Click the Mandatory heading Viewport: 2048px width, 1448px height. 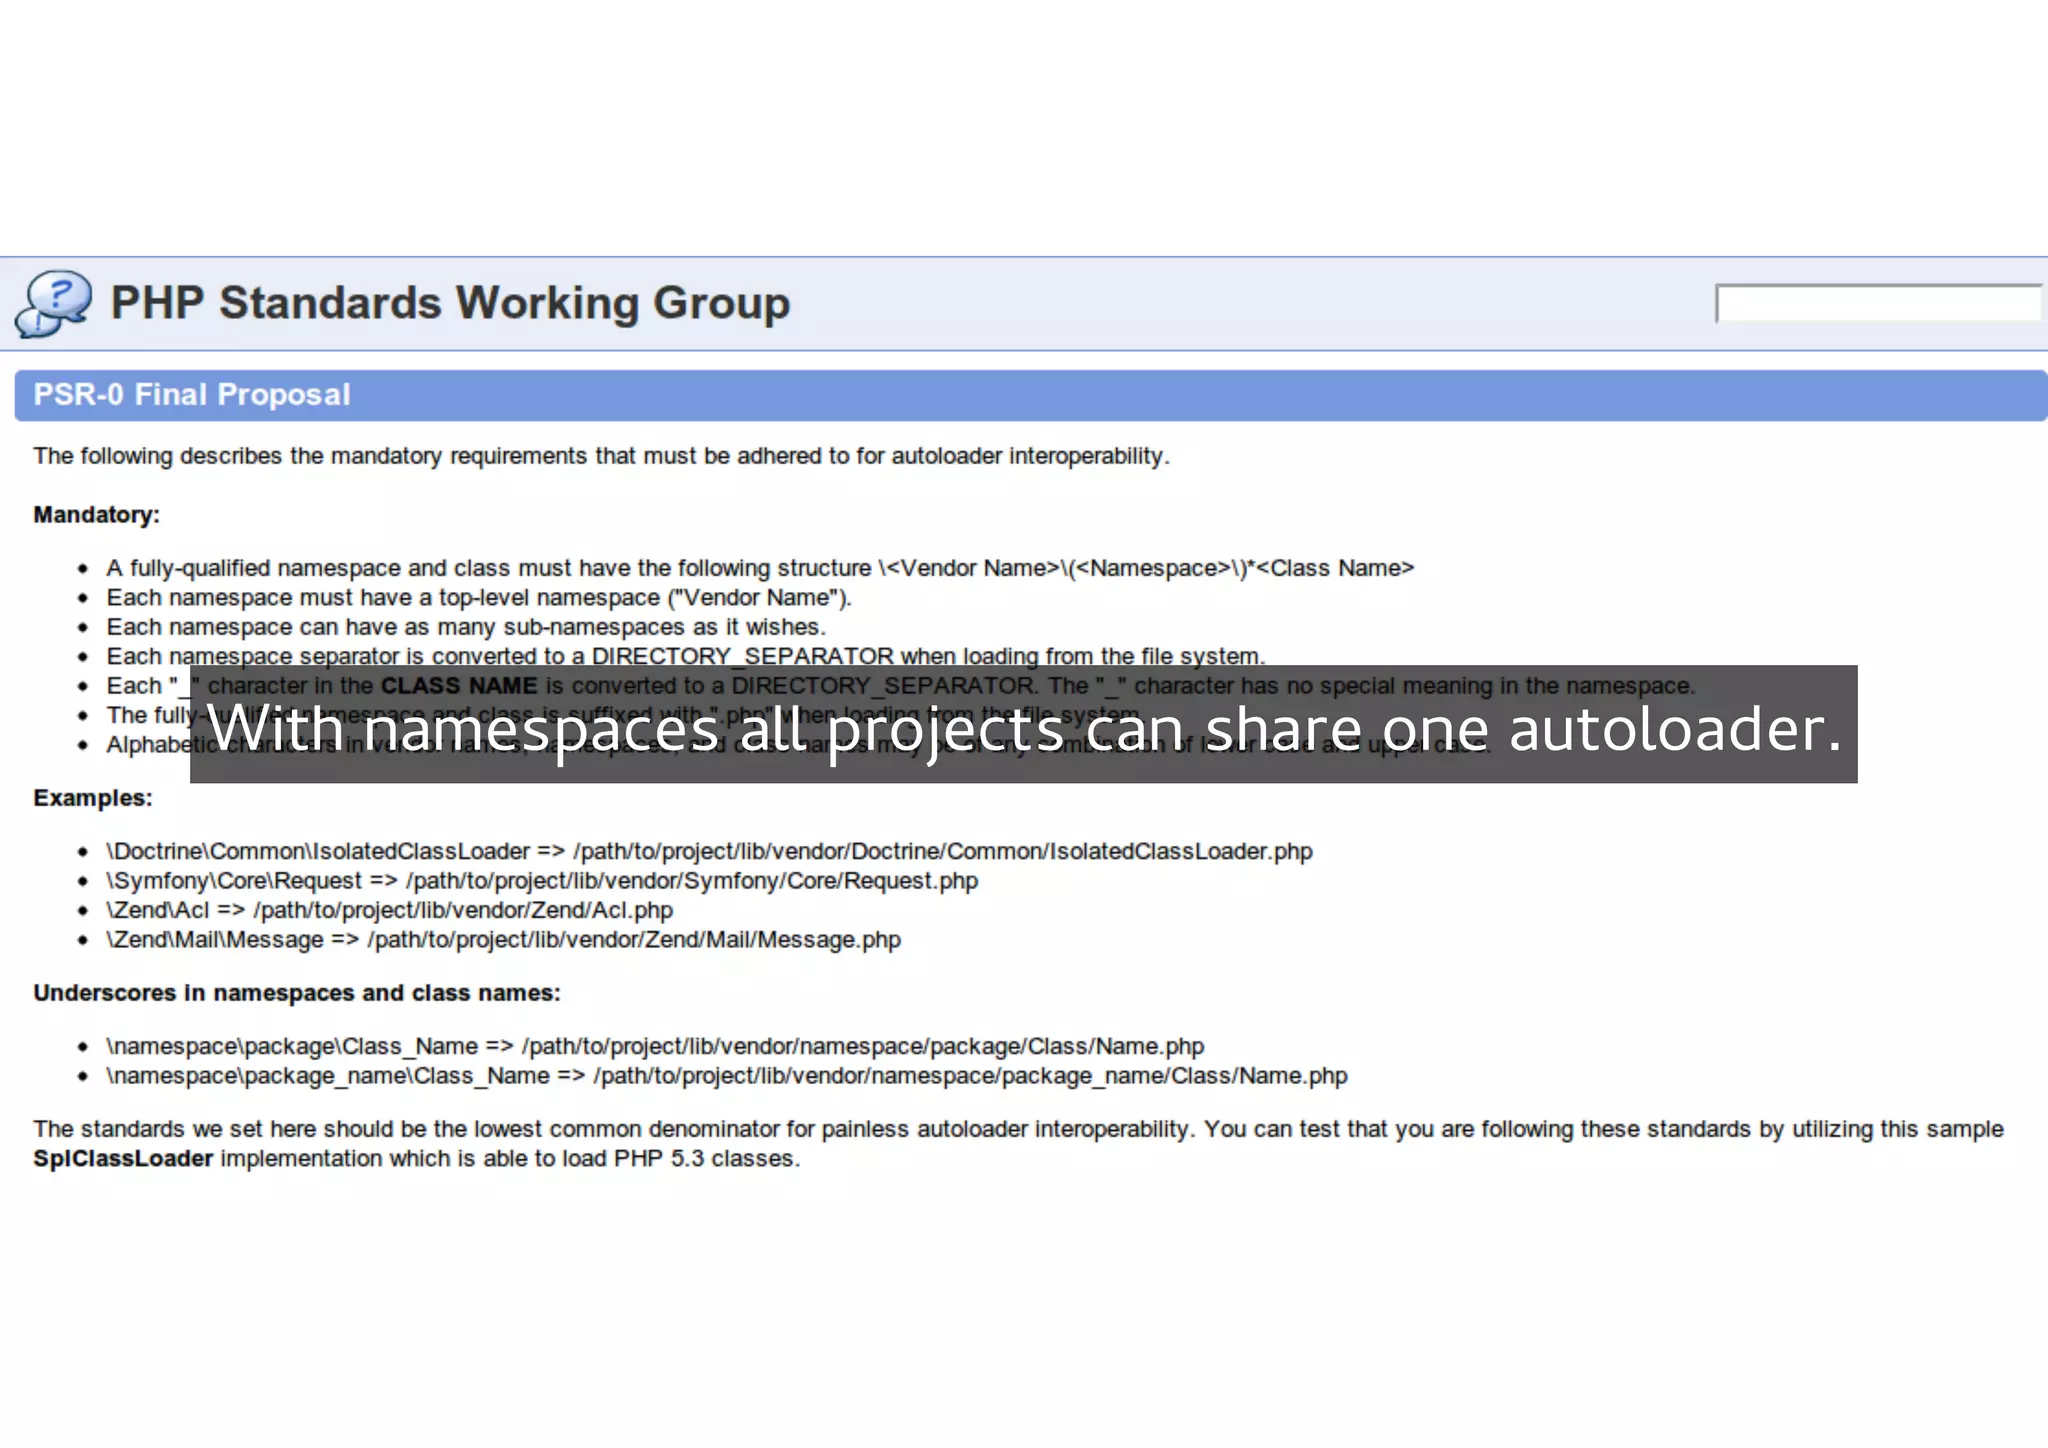[x=96, y=514]
